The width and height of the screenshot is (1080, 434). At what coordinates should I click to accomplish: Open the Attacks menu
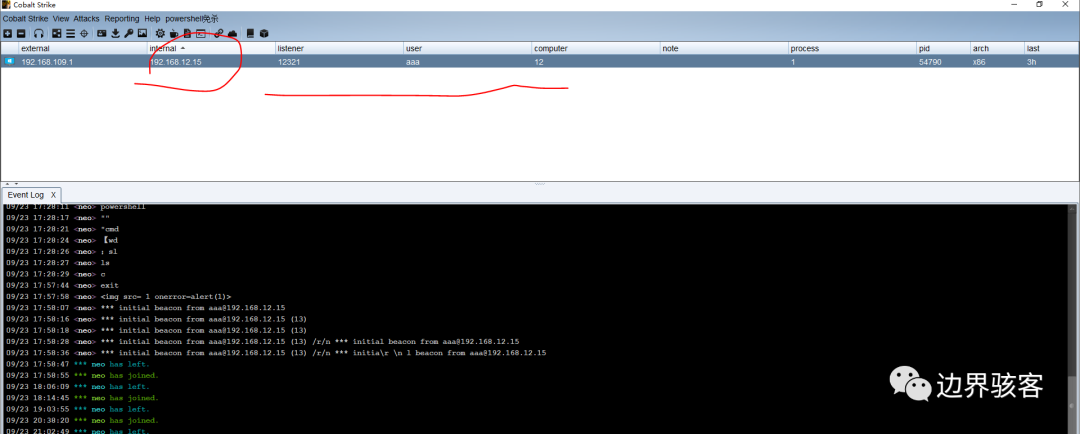87,19
